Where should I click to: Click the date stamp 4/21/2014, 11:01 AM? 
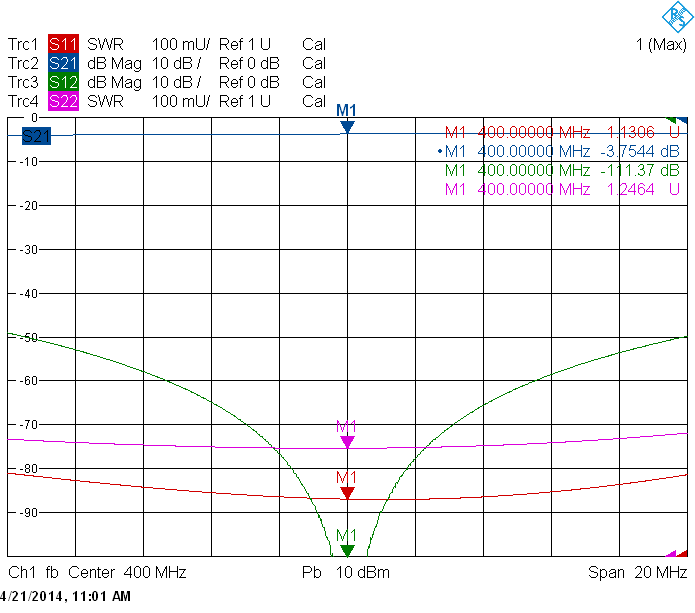66,596
